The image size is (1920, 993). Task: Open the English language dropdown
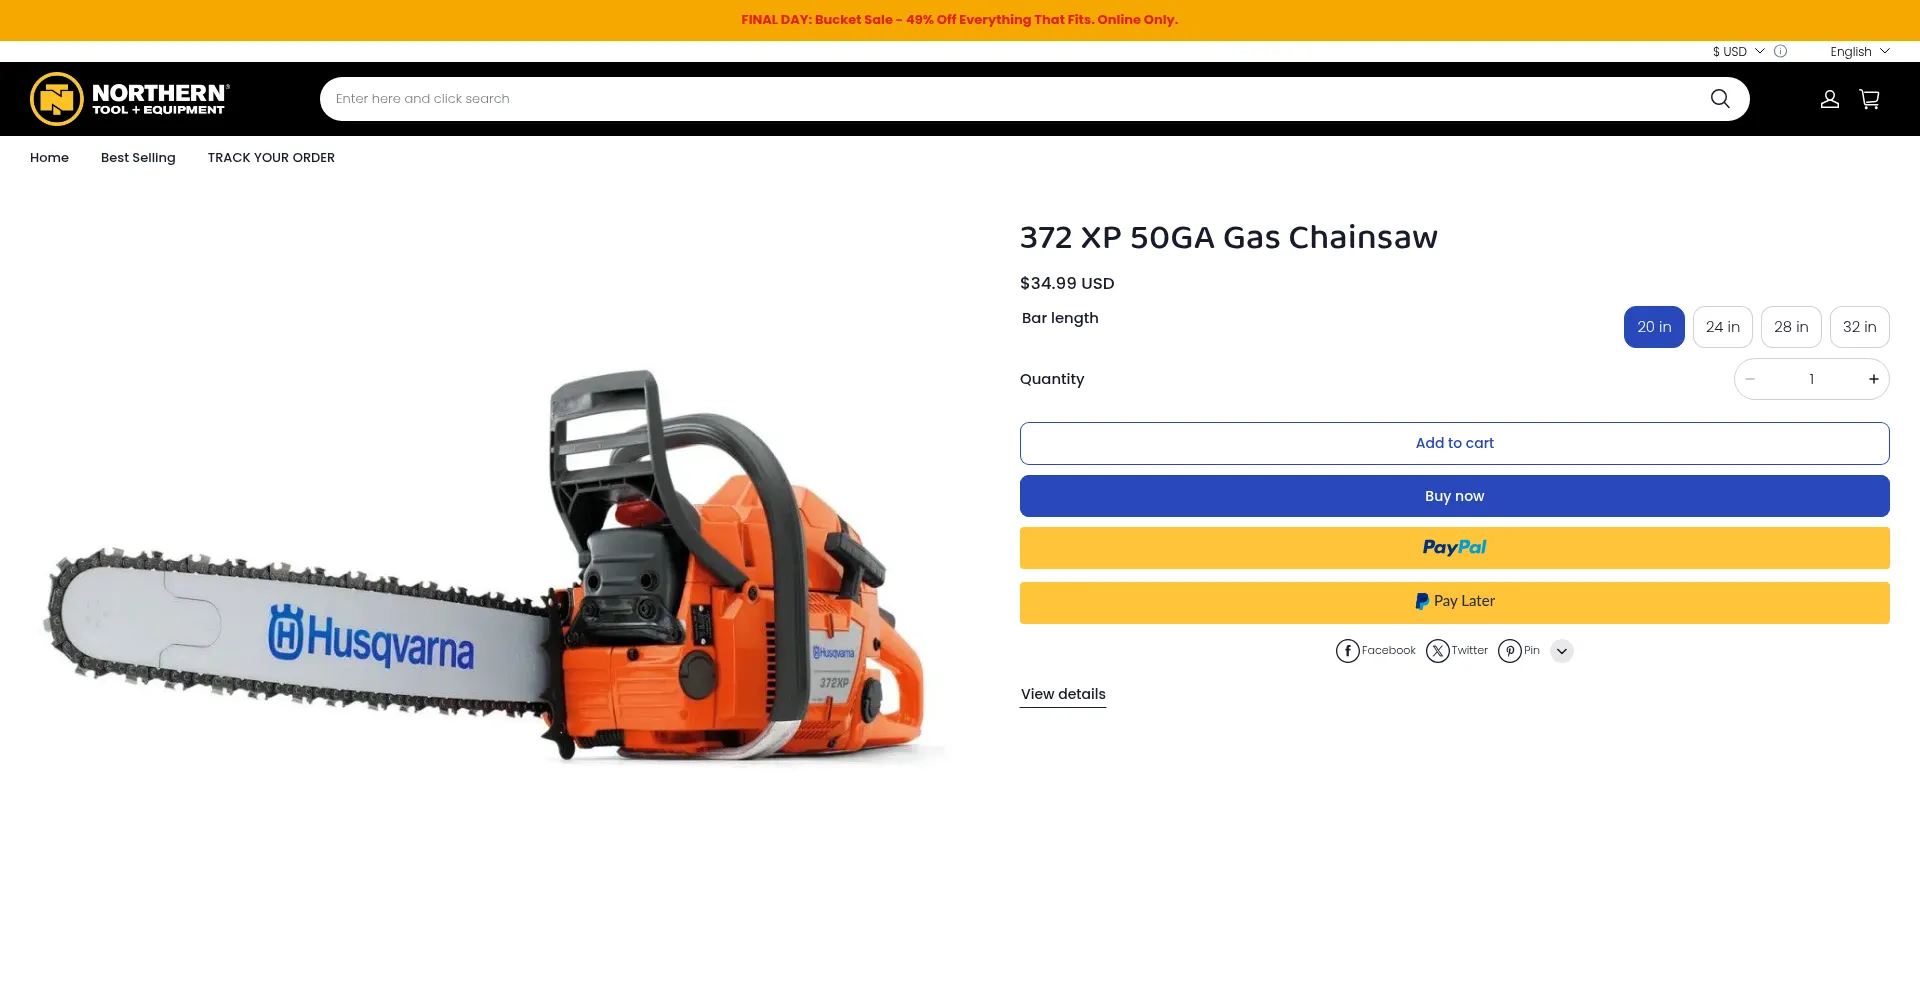pyautogui.click(x=1860, y=51)
